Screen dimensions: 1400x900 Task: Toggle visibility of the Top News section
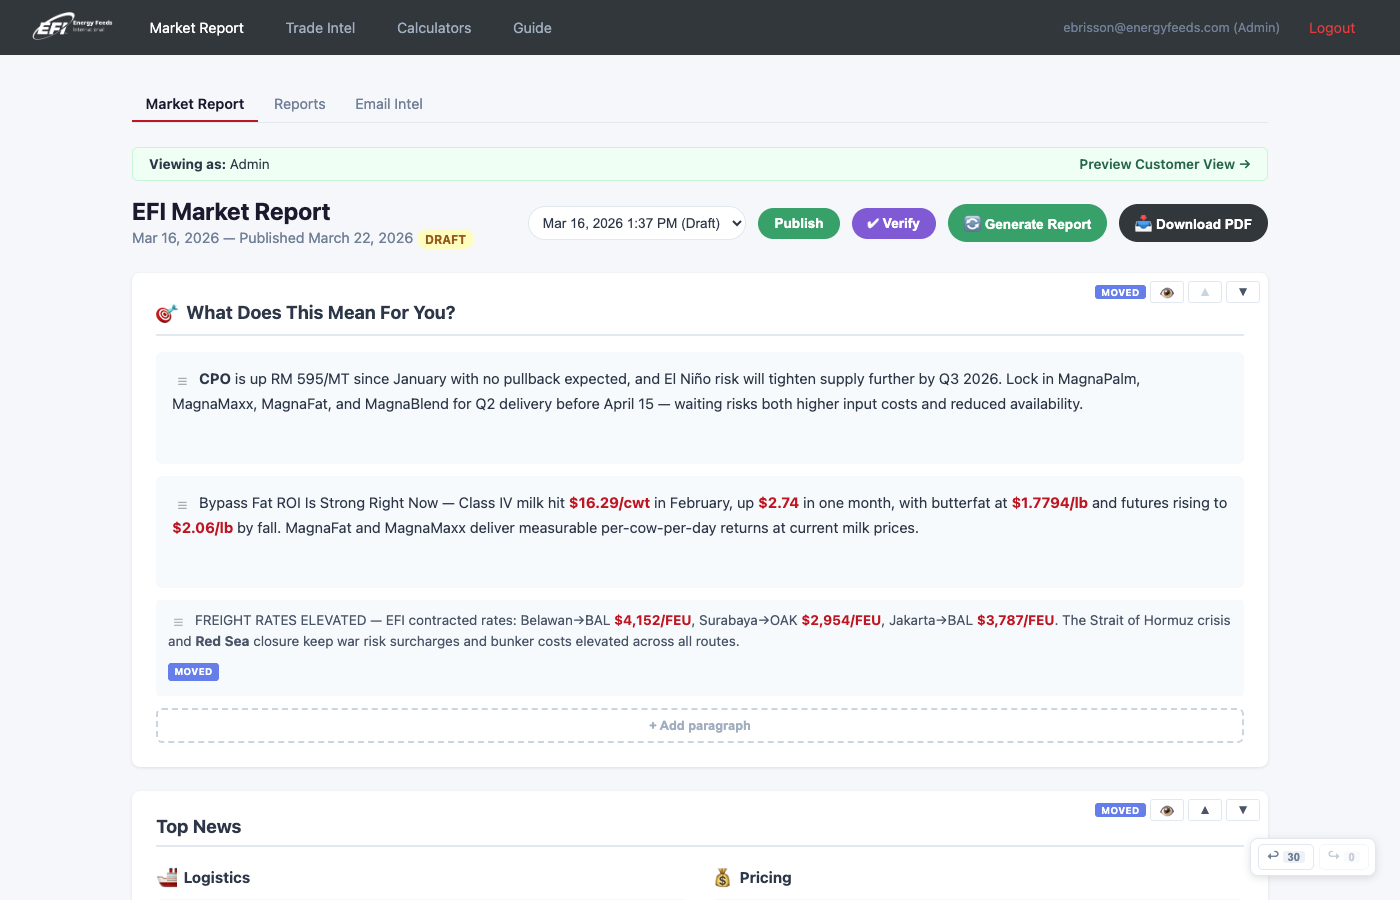tap(1166, 809)
